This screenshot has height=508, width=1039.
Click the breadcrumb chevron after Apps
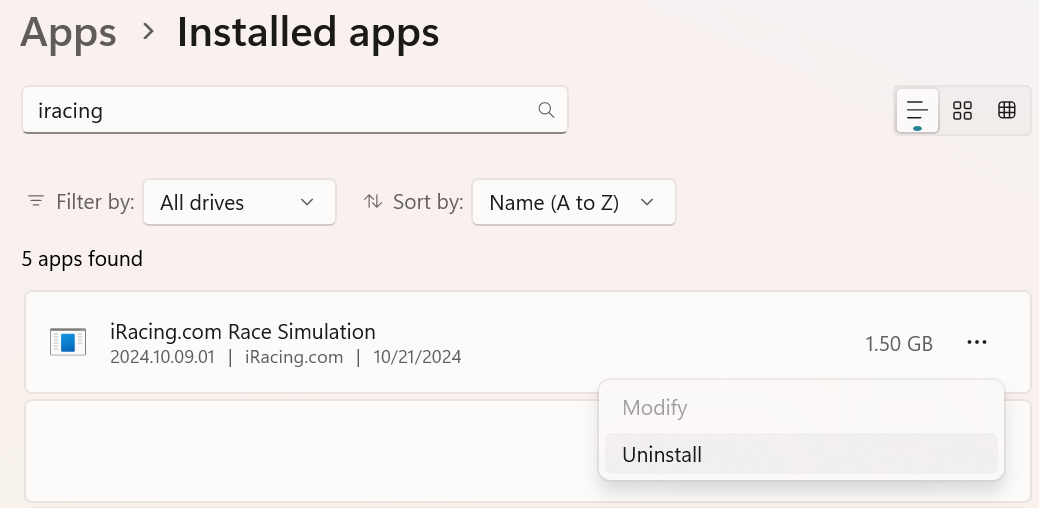pos(148,31)
